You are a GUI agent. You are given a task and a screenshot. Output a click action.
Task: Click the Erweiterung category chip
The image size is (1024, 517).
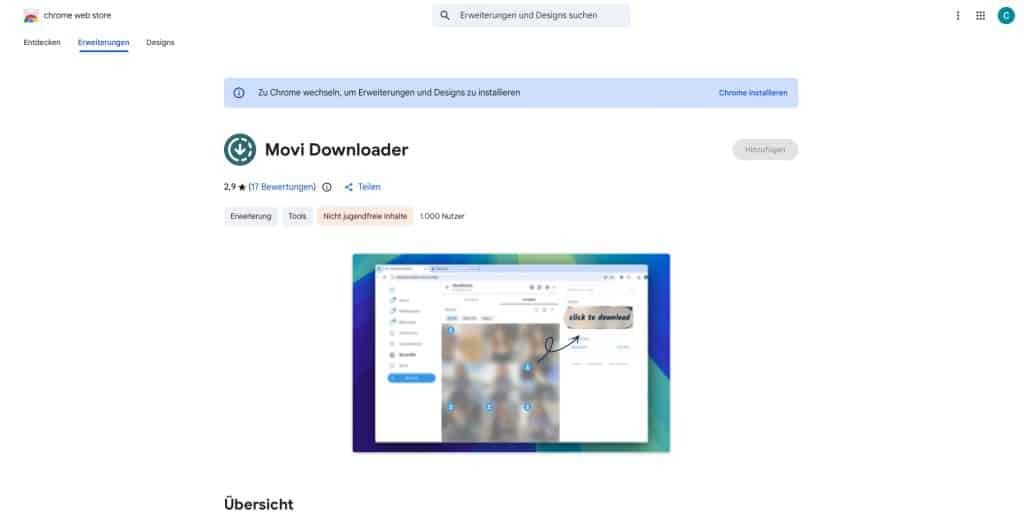tap(251, 216)
